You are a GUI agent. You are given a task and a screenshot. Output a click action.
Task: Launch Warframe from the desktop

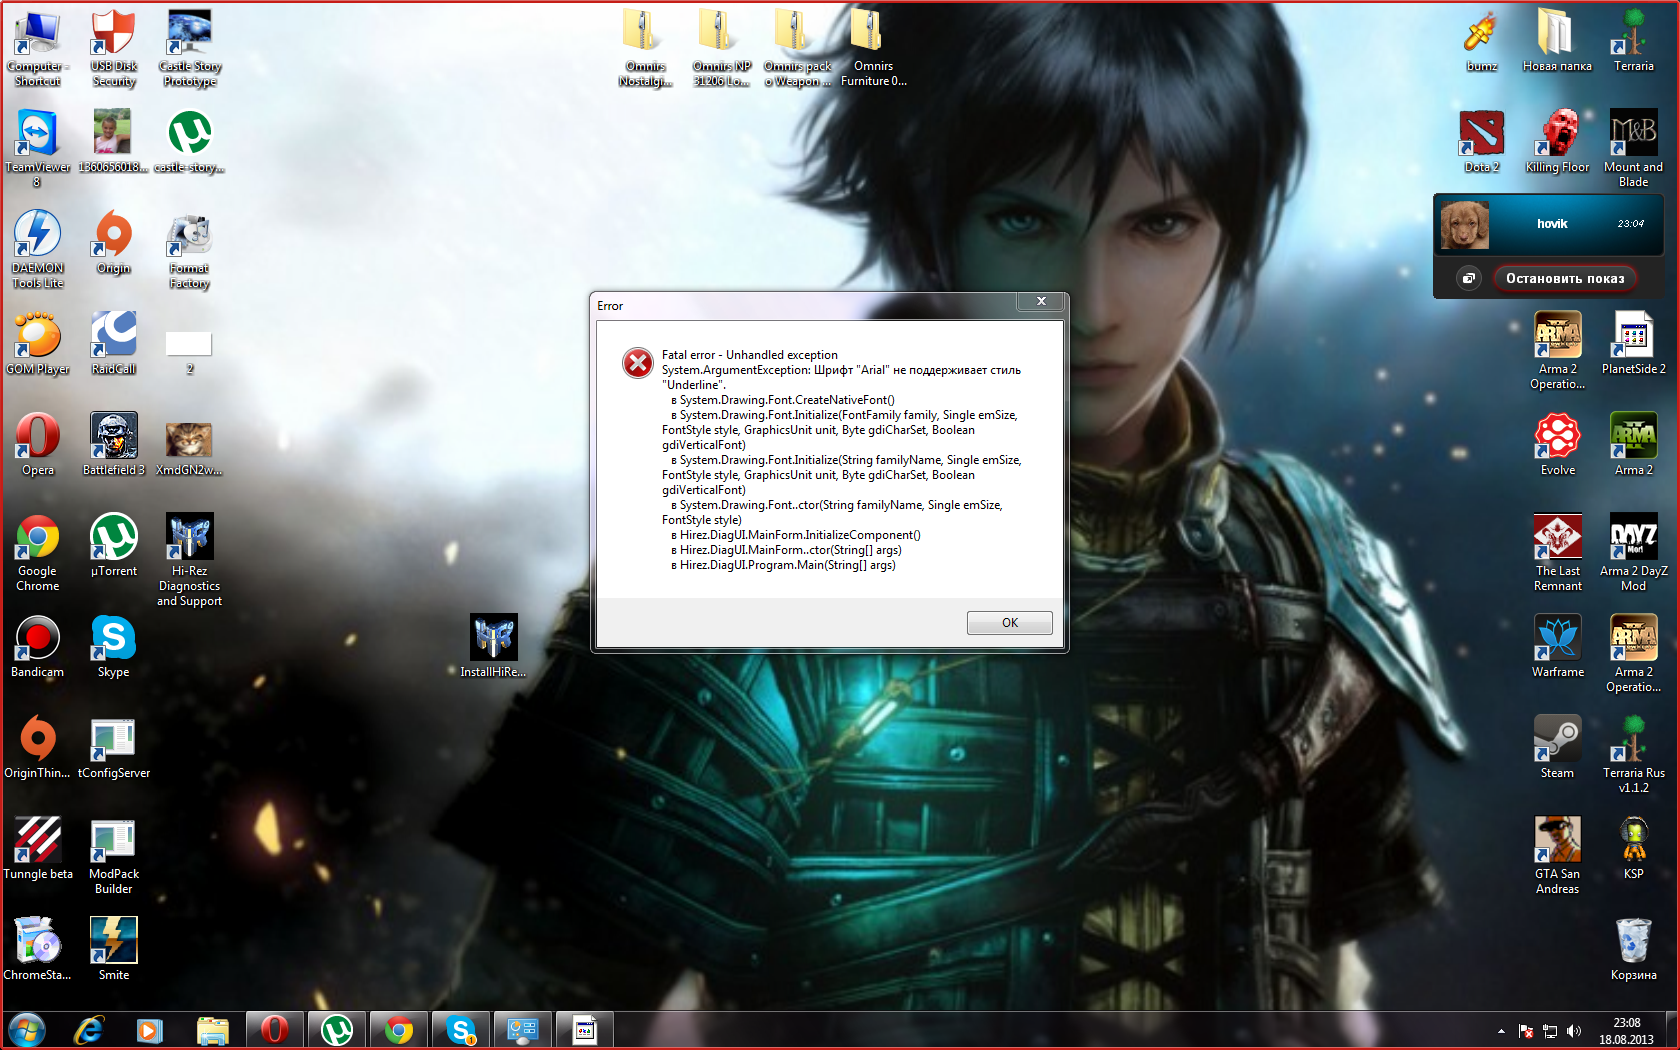click(1558, 647)
